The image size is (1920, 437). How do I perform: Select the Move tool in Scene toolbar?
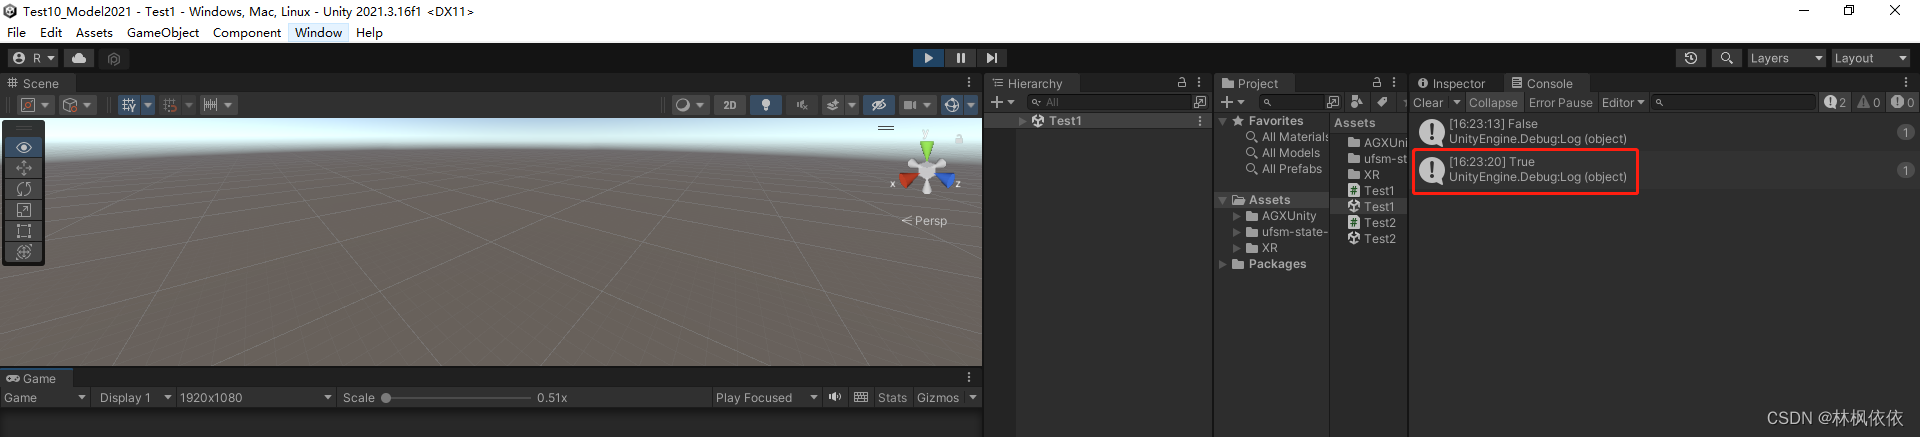pos(24,168)
